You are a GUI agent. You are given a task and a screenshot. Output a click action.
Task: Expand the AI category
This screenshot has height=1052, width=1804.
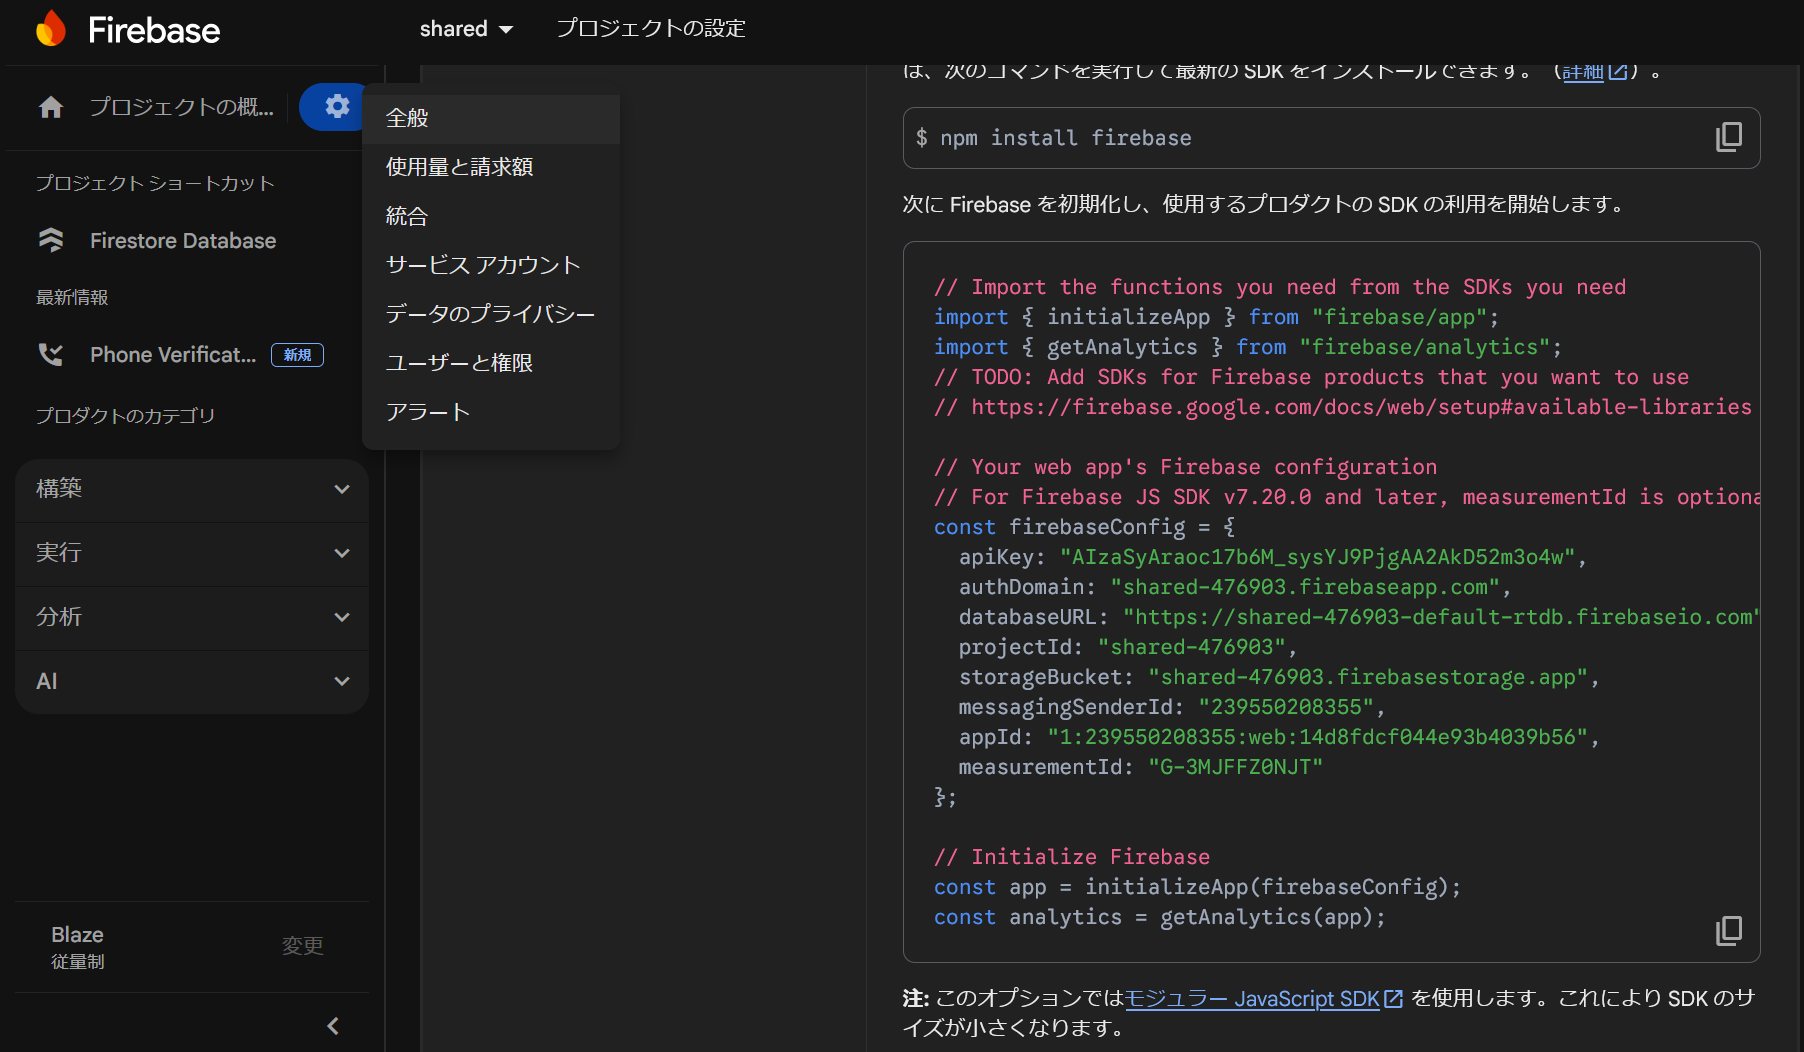(192, 681)
